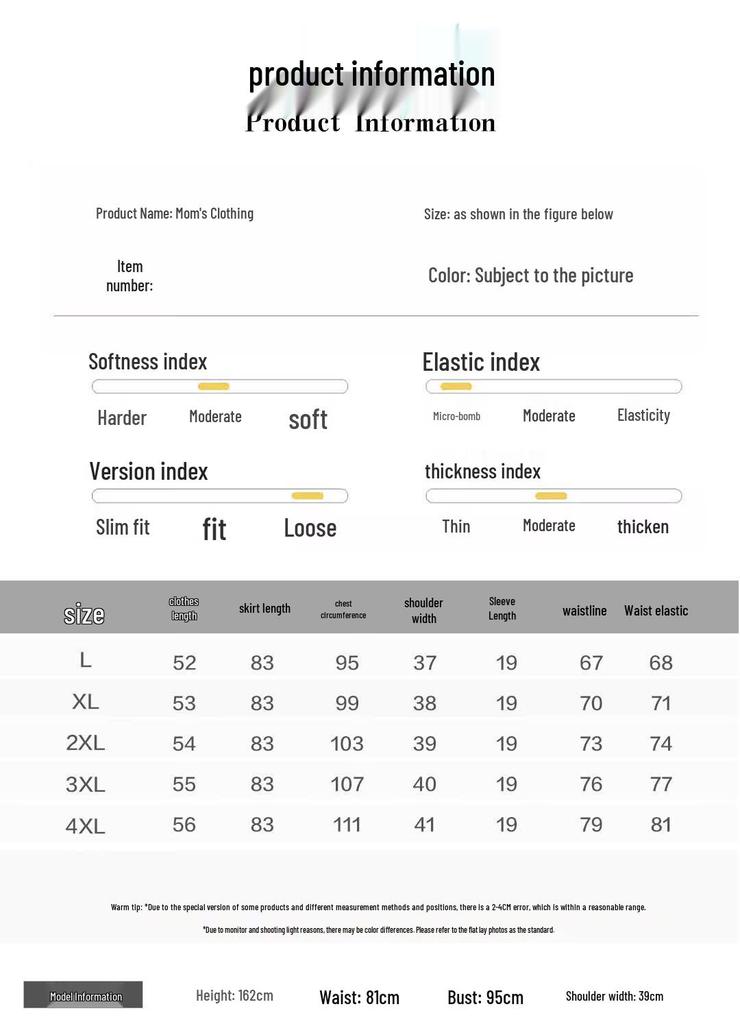Viewport: 740px width, 1024px height.
Task: Click the Elastic index slider bar
Action: pyautogui.click(x=553, y=387)
